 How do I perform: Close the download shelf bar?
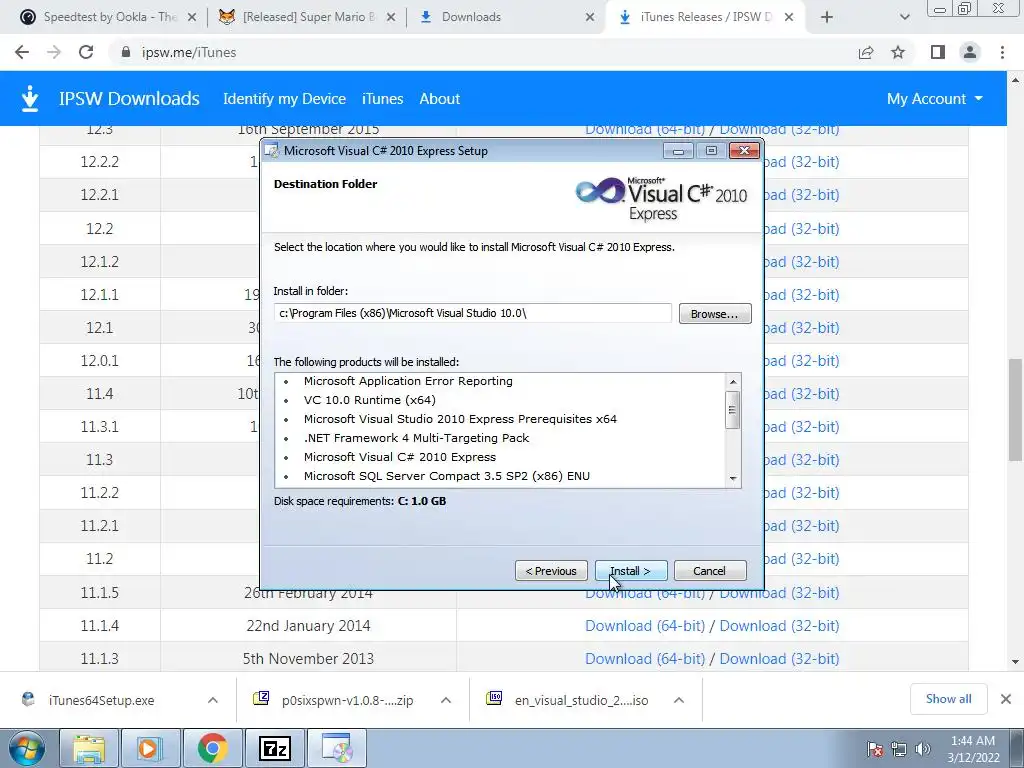tap(1006, 699)
